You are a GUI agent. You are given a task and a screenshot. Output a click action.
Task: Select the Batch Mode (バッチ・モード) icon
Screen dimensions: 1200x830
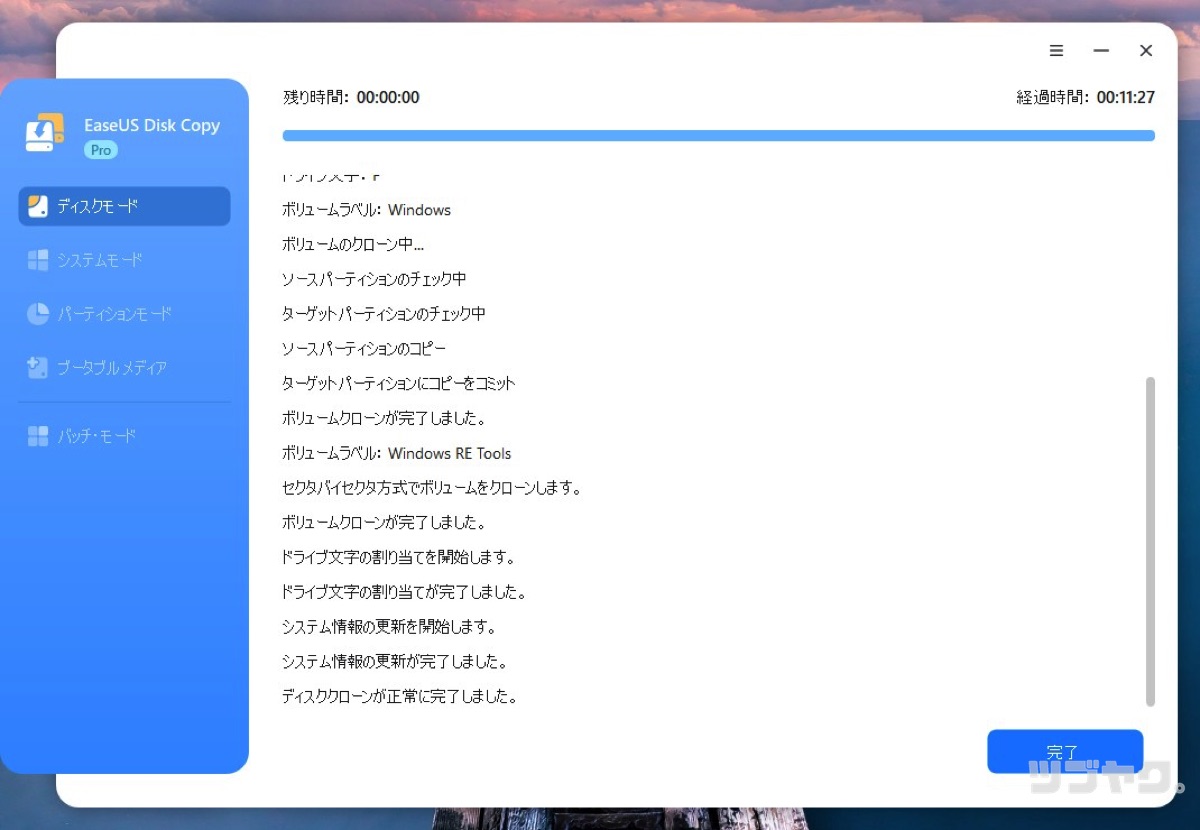tap(38, 436)
